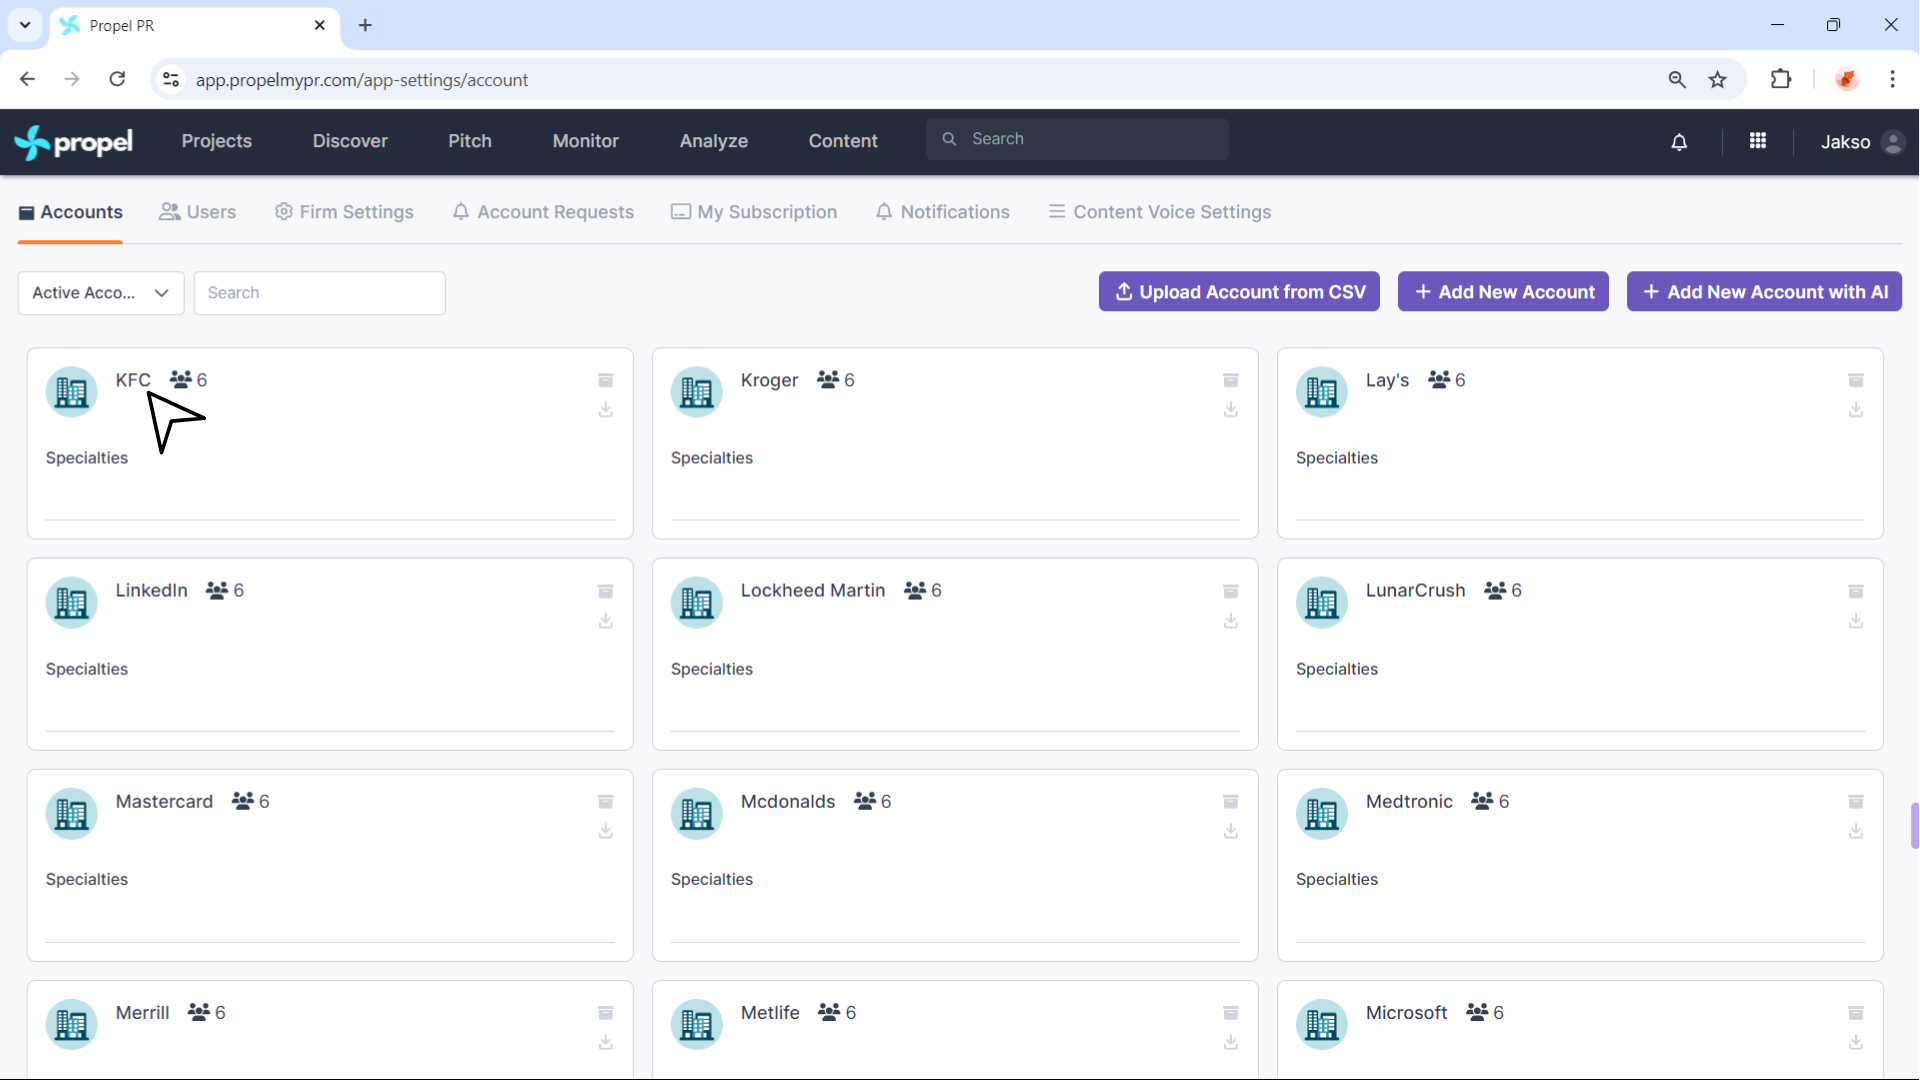Click the download icon on Kroger card

1230,410
